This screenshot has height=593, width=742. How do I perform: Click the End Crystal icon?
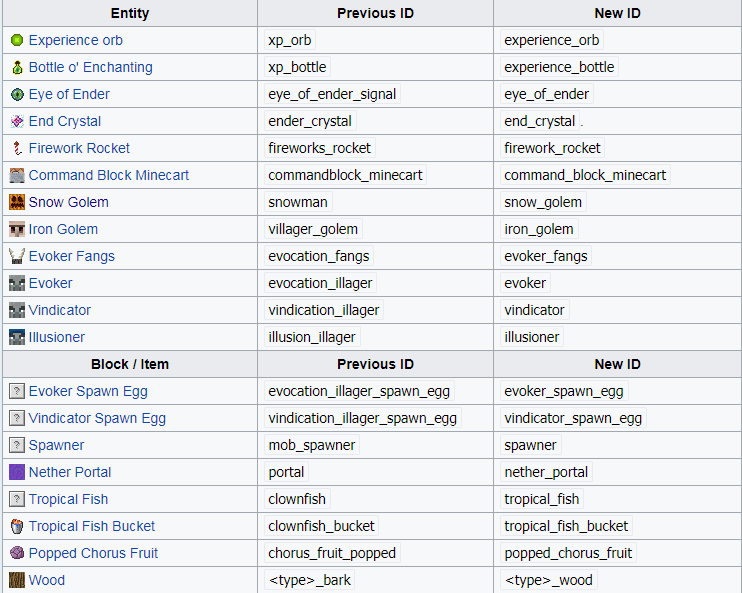[x=17, y=121]
